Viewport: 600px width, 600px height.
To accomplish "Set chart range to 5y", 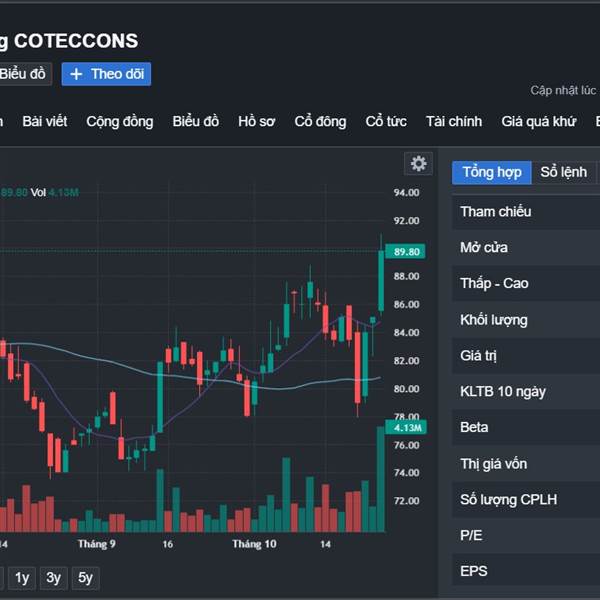I will click(x=86, y=577).
